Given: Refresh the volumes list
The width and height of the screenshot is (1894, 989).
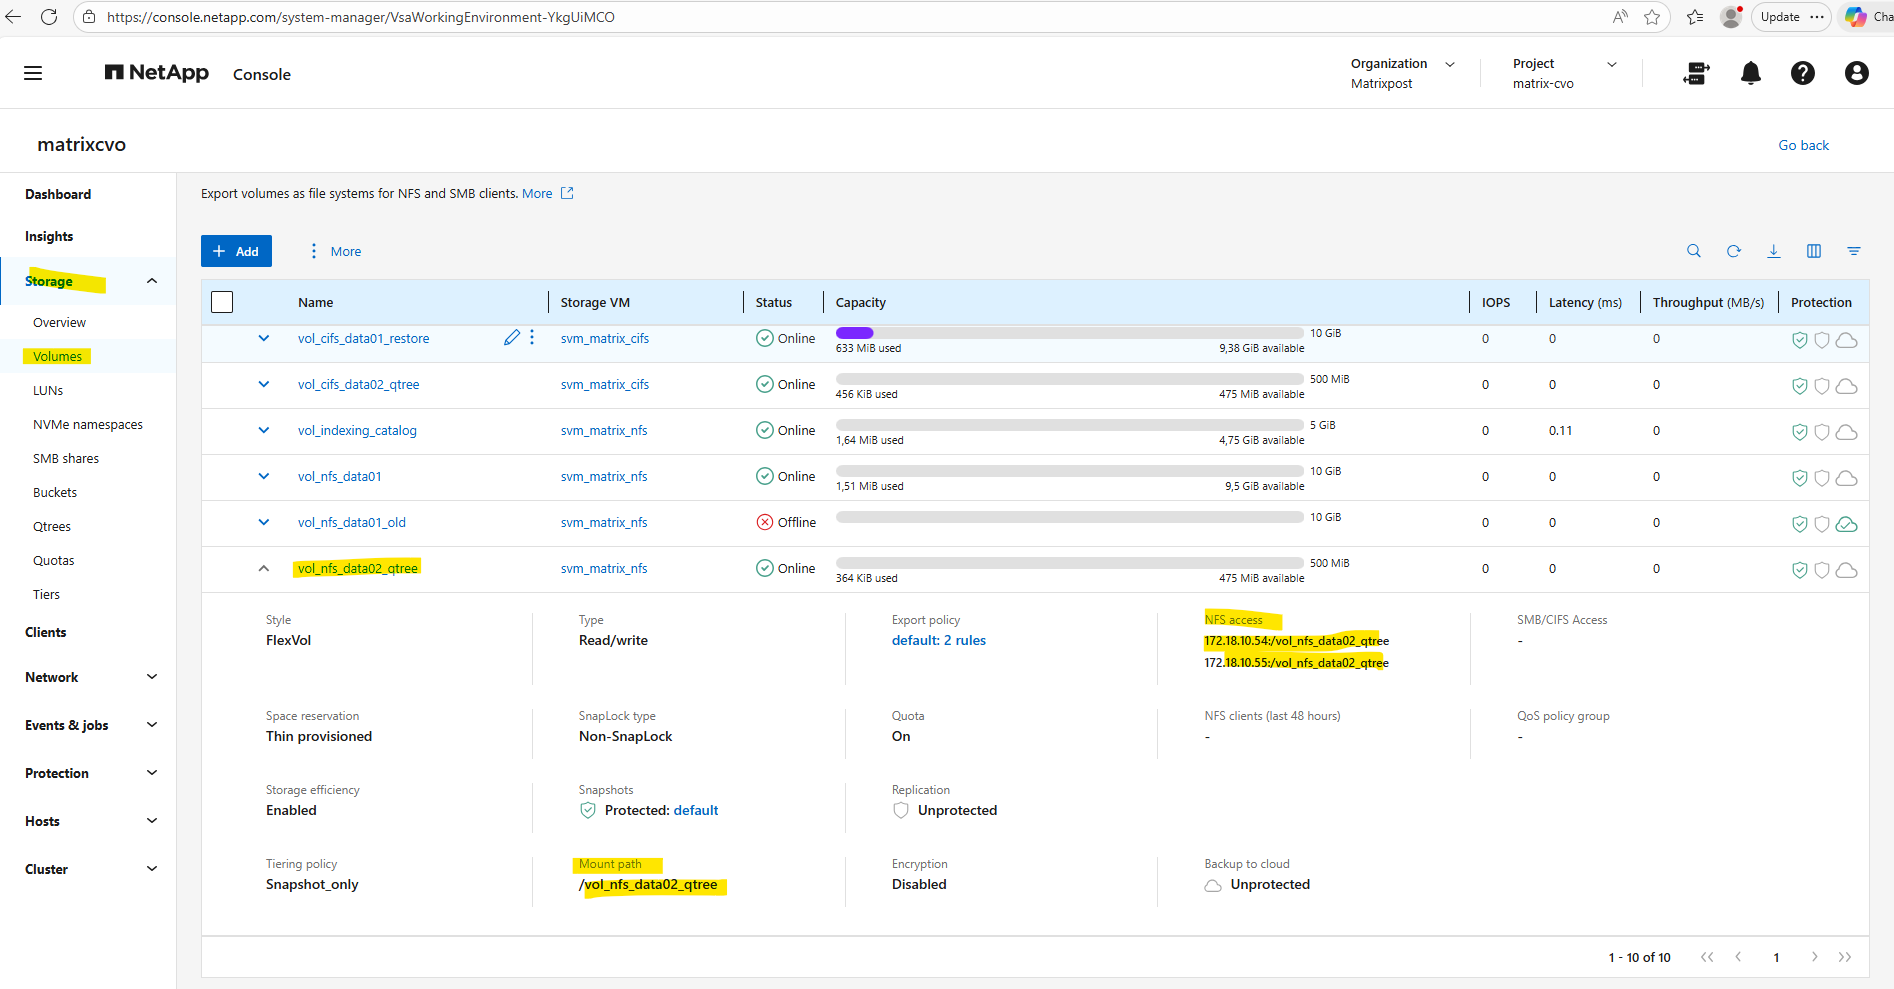Looking at the screenshot, I should click(1733, 251).
